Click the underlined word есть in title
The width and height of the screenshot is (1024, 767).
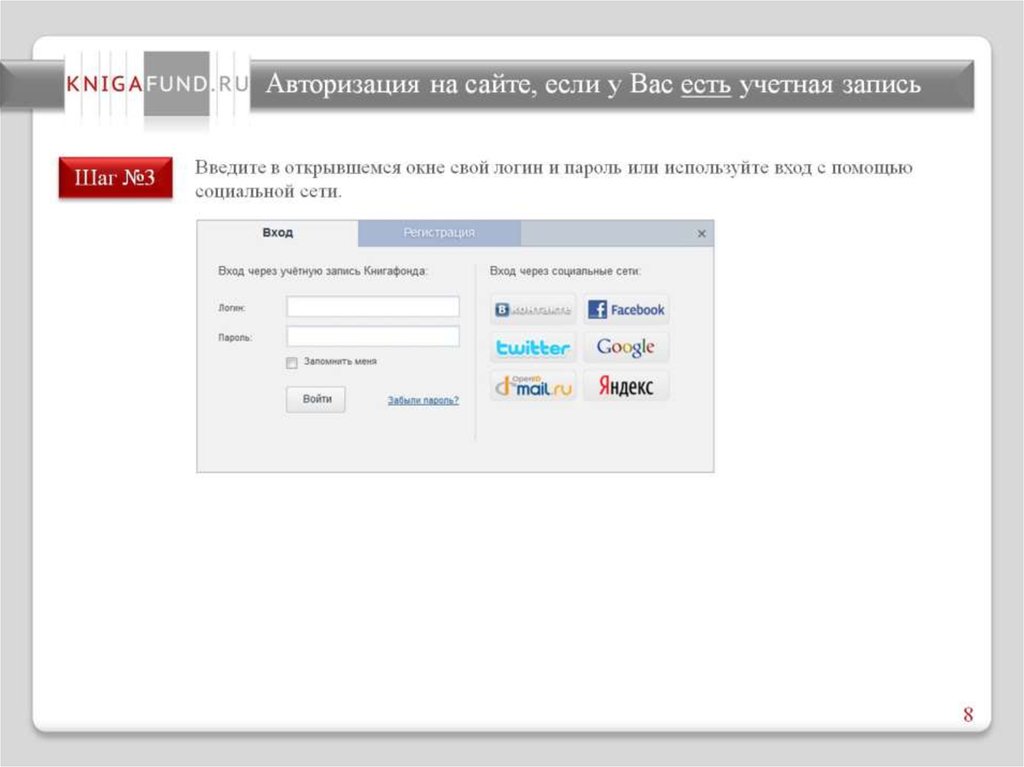coord(706,84)
